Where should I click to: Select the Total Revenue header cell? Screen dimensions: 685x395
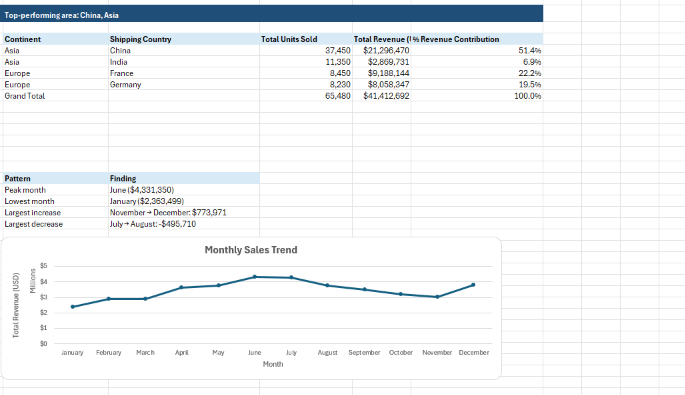tap(382, 39)
